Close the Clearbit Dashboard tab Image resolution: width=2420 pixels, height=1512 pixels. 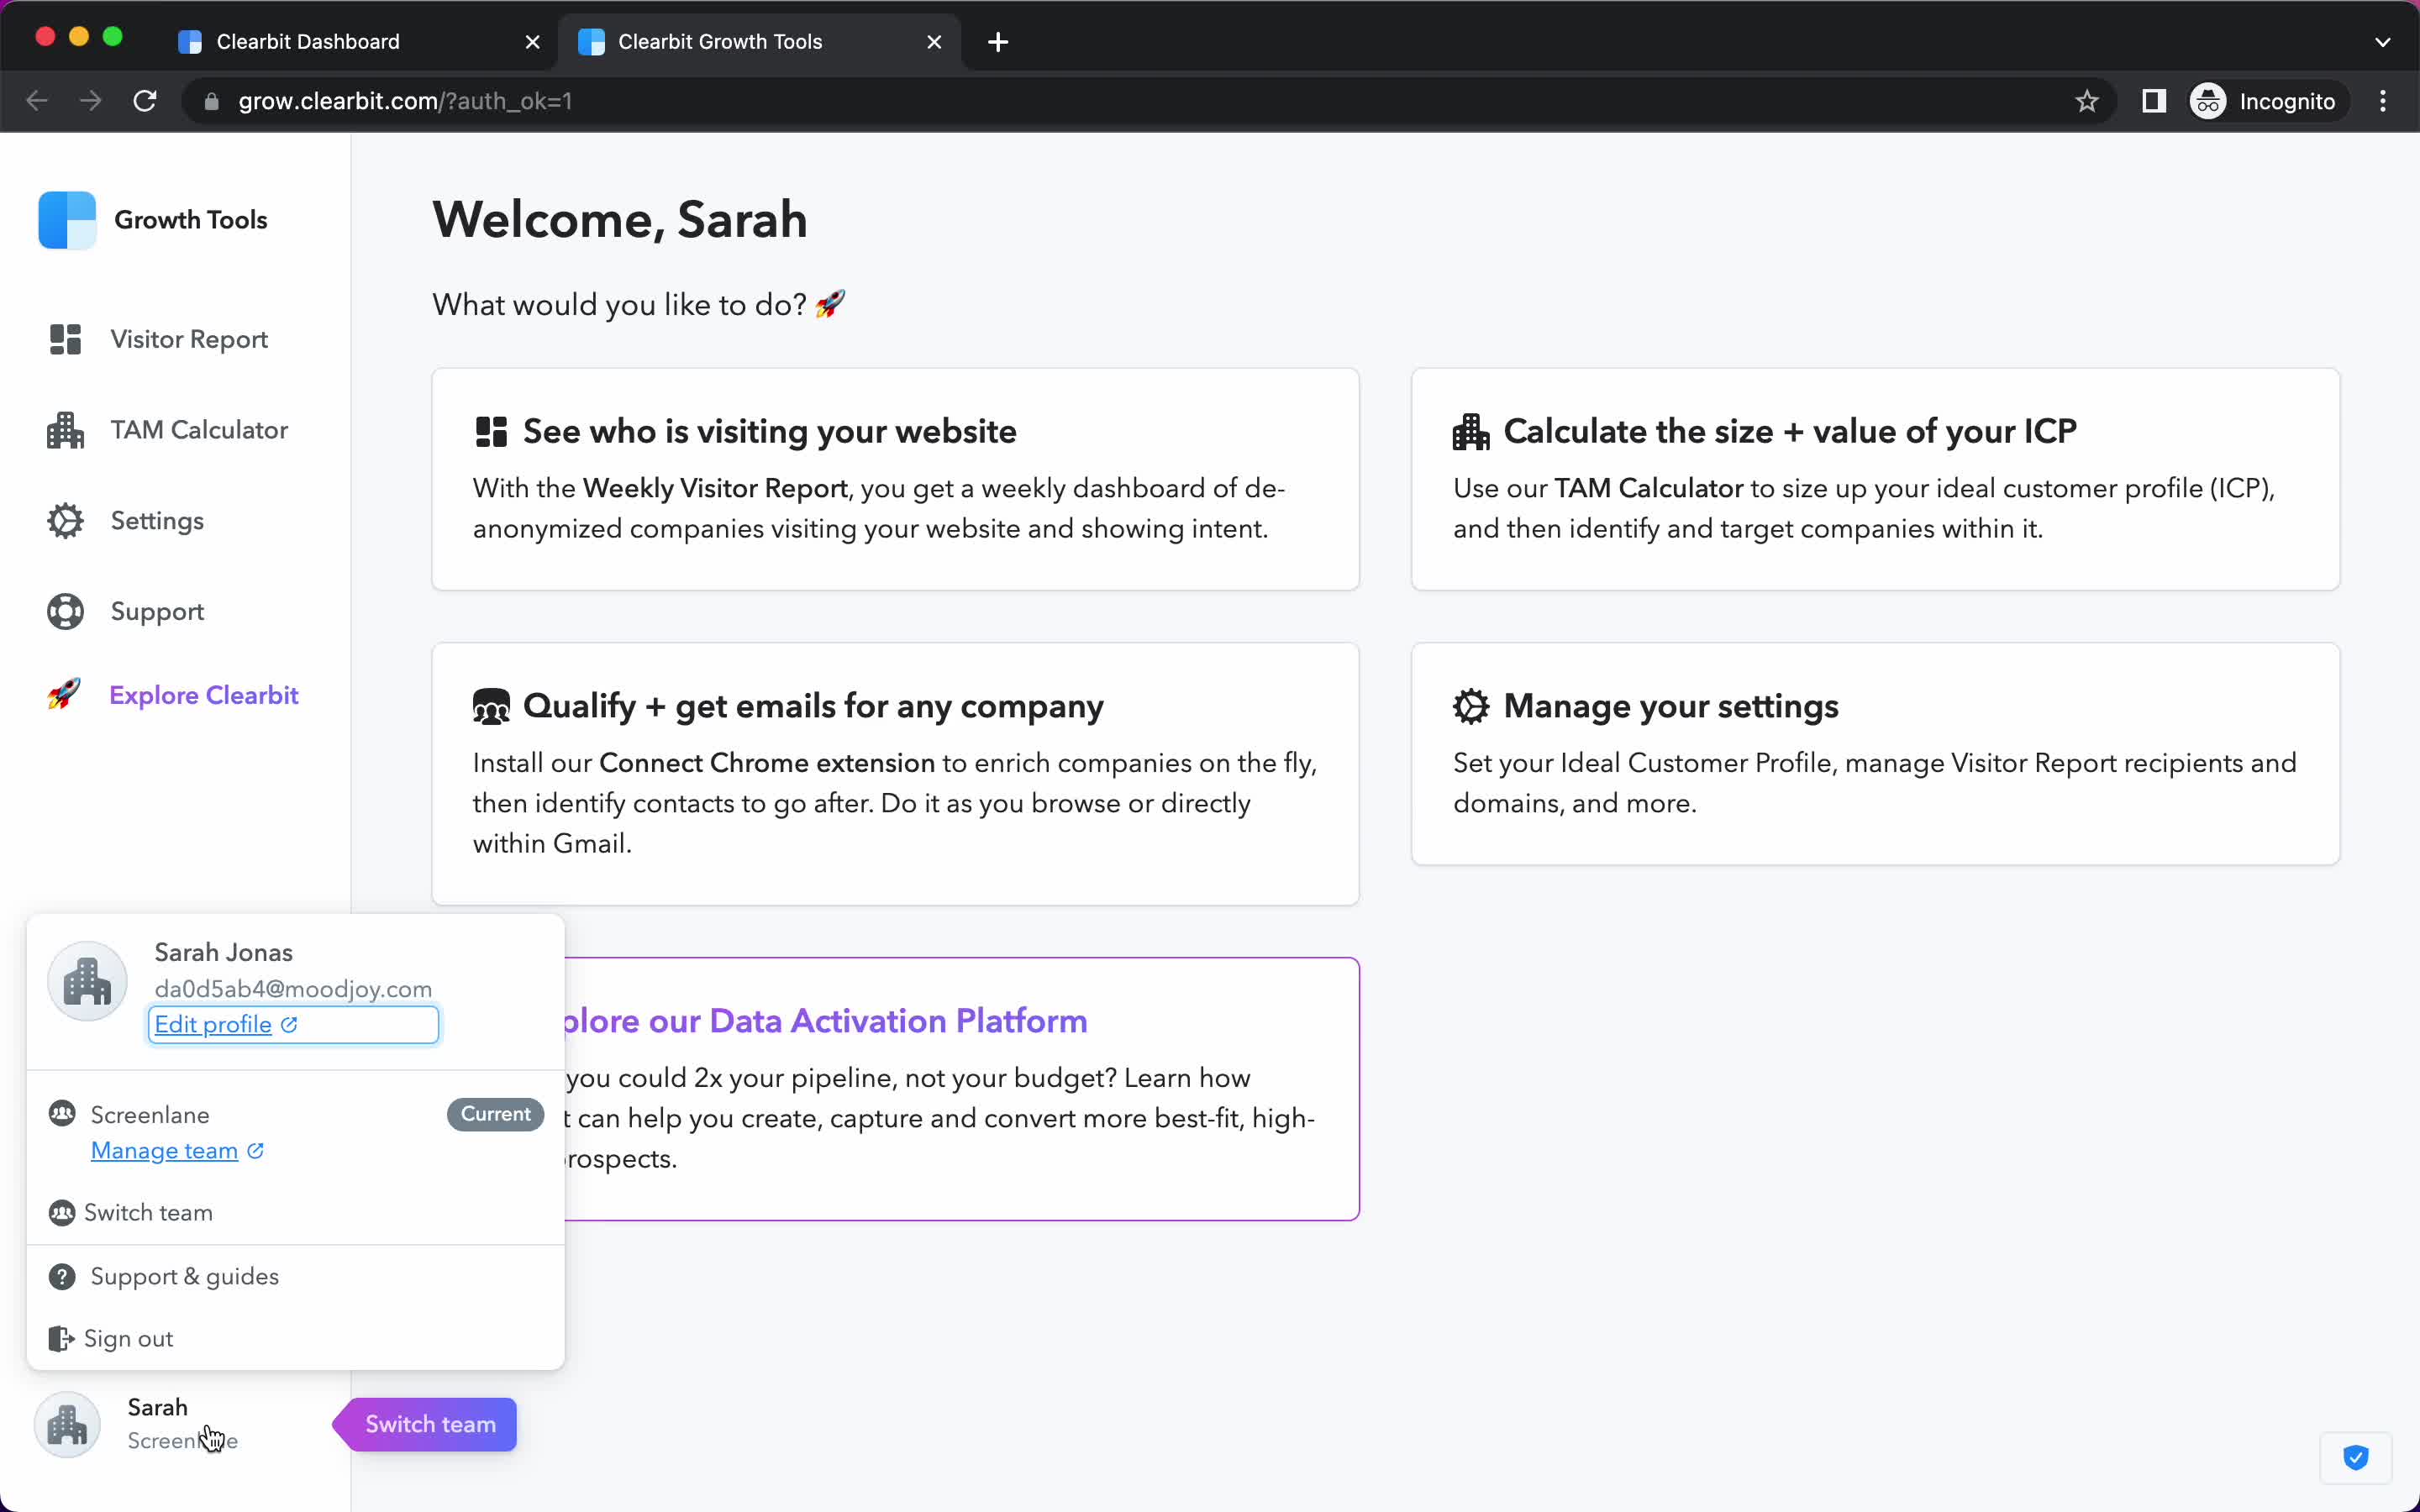[533, 42]
